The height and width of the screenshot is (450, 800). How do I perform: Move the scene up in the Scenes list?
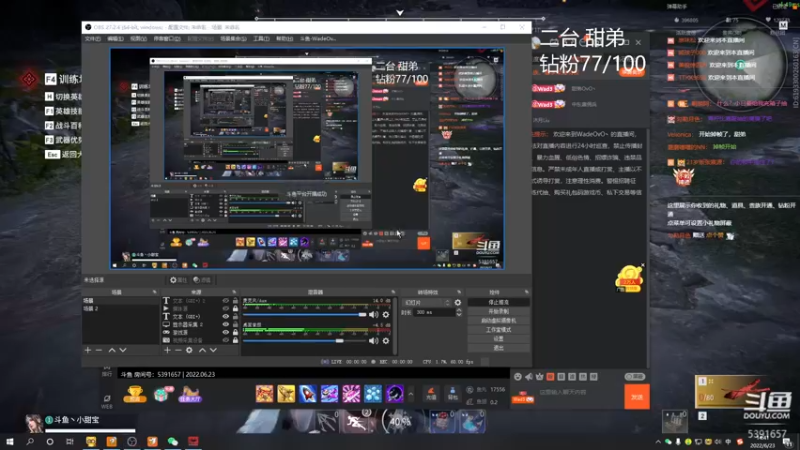coord(112,350)
